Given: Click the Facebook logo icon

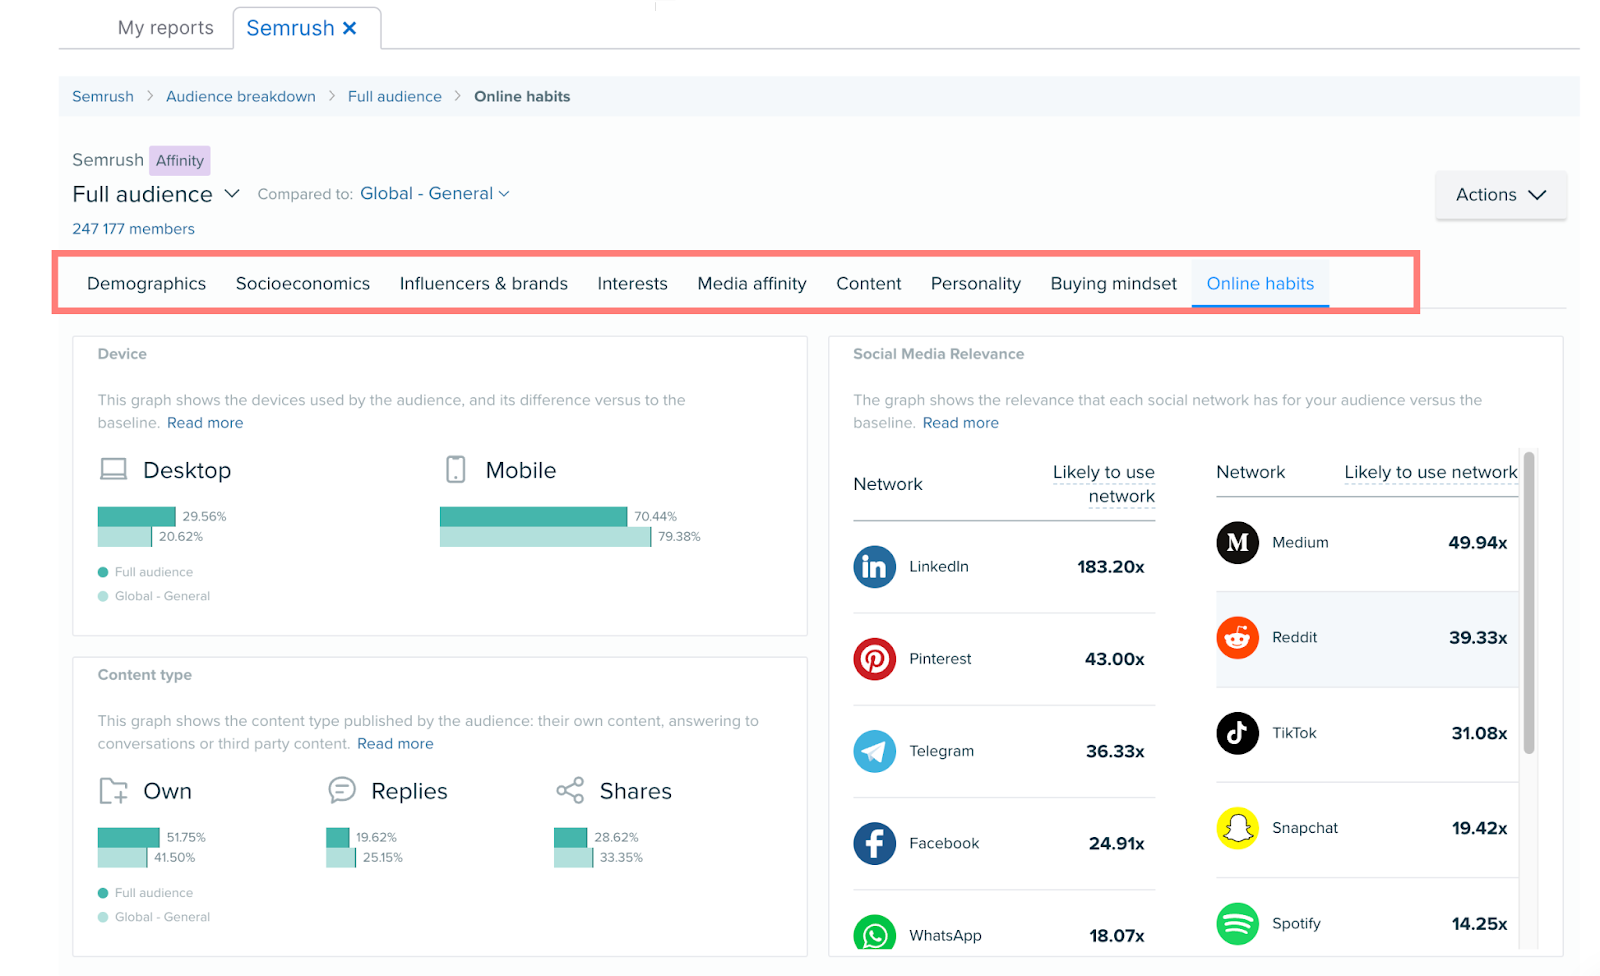Looking at the screenshot, I should point(874,843).
